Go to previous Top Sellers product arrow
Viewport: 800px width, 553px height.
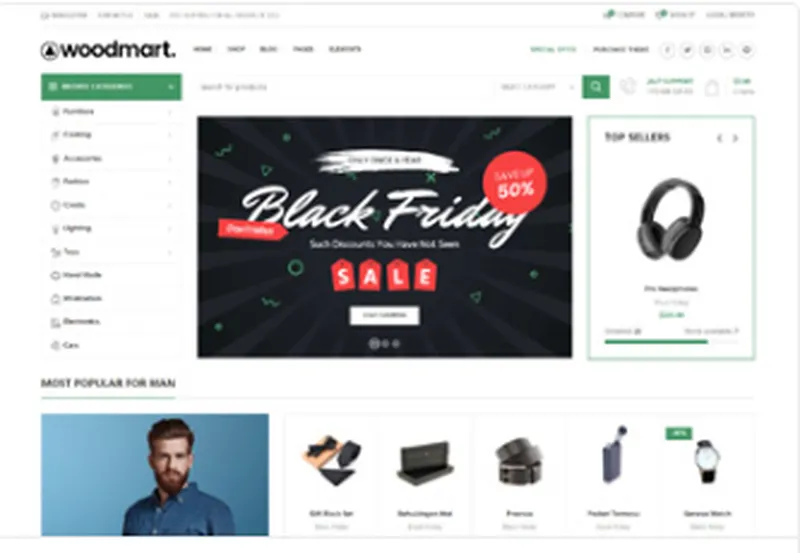719,138
